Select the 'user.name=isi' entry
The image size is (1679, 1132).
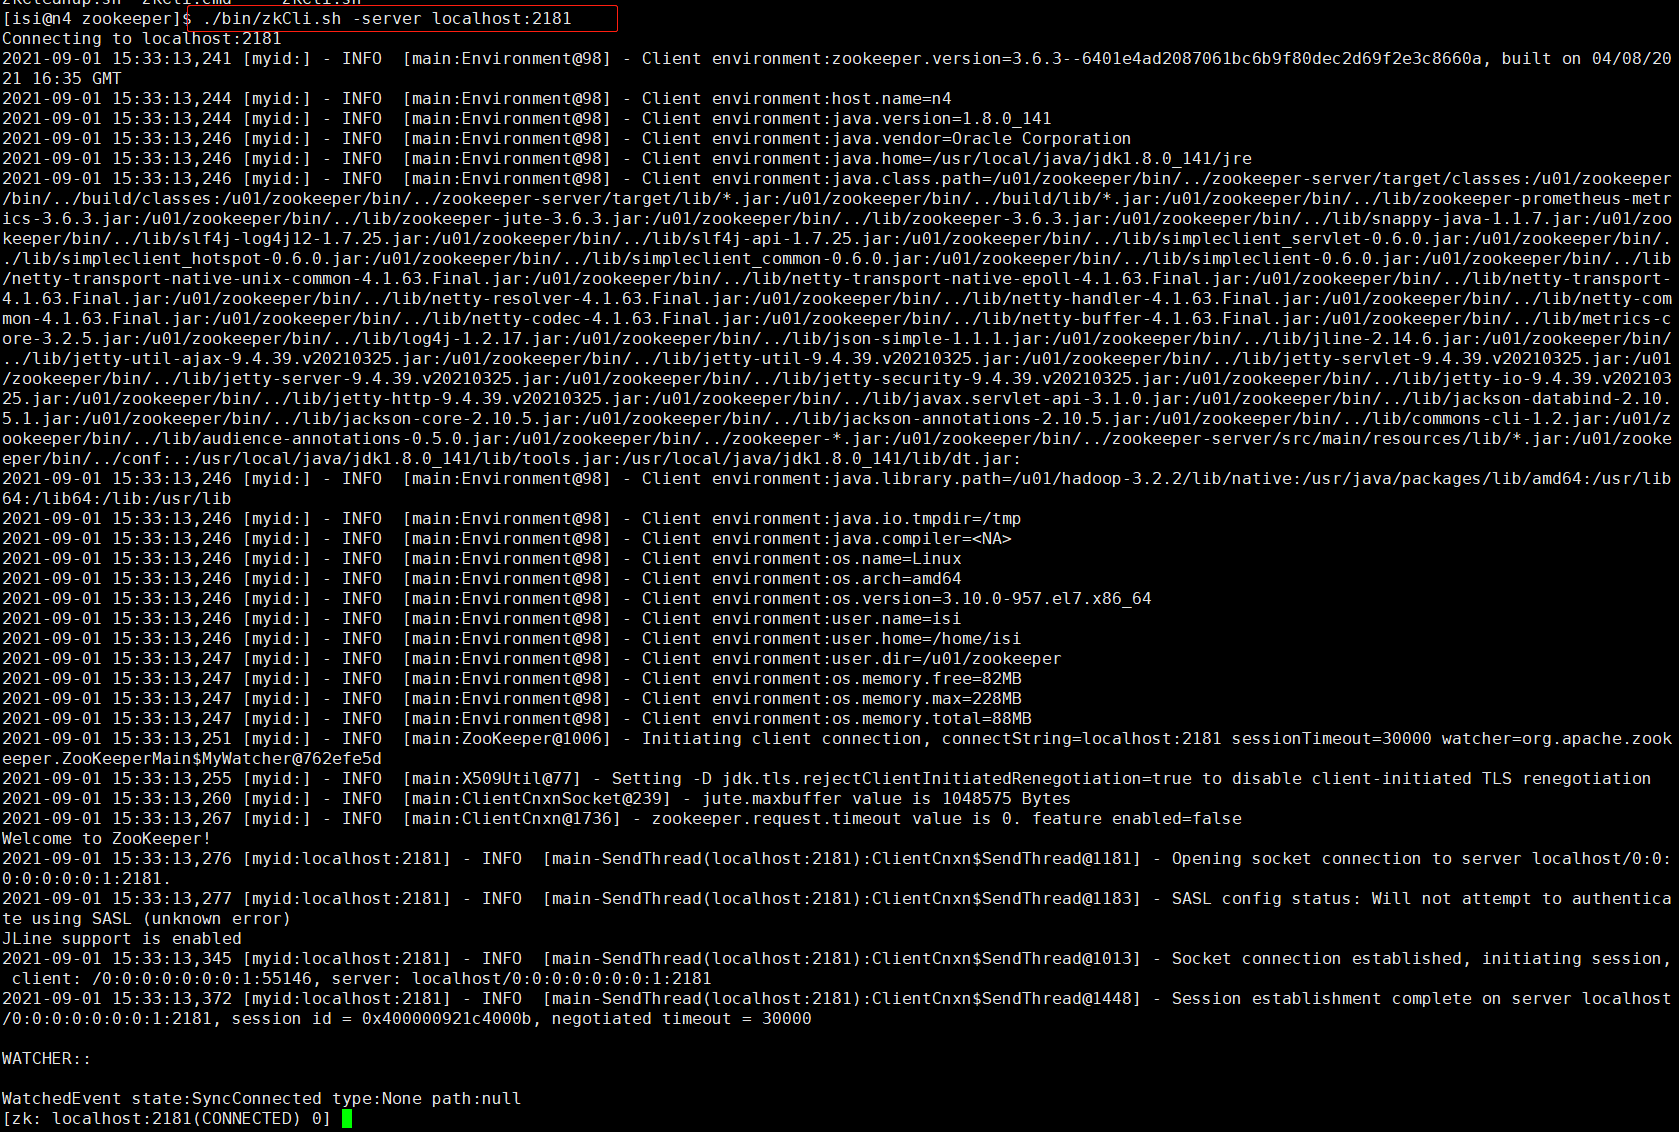897,618
